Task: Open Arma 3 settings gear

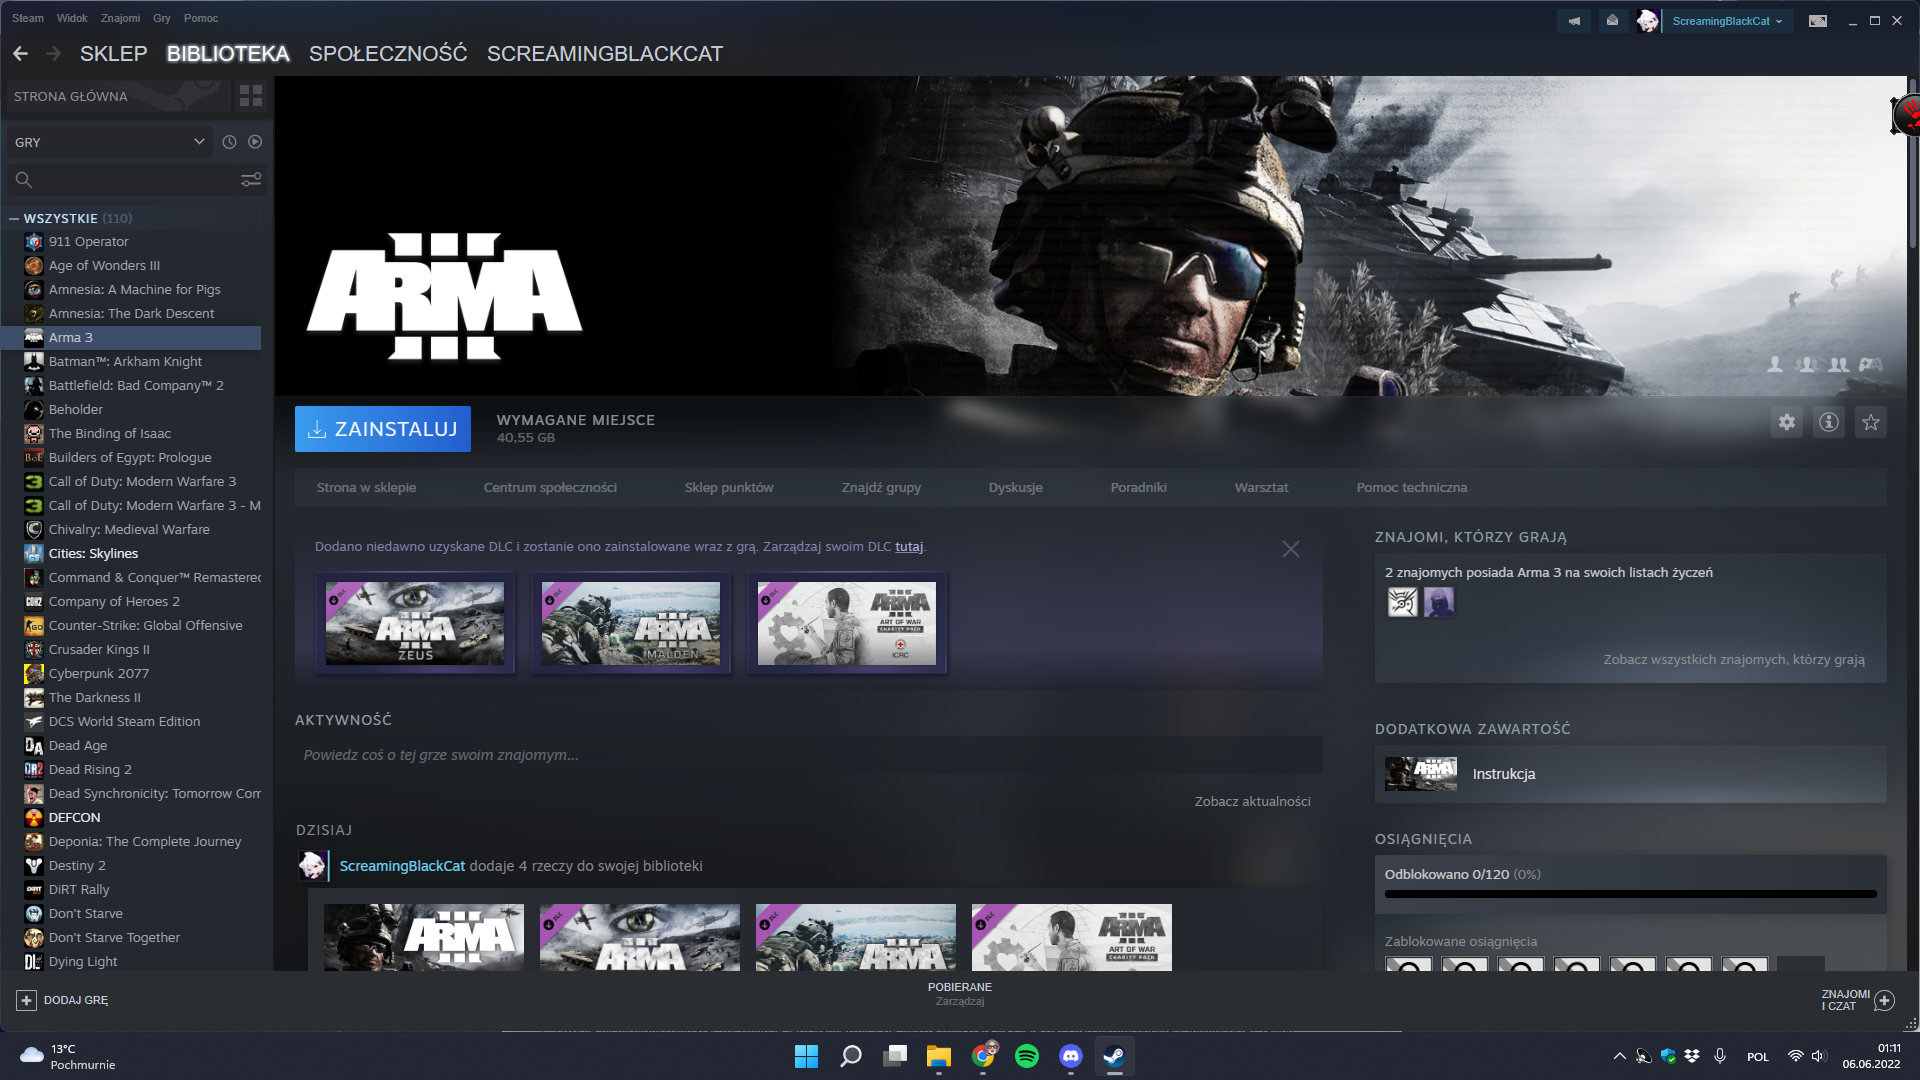Action: [1787, 422]
